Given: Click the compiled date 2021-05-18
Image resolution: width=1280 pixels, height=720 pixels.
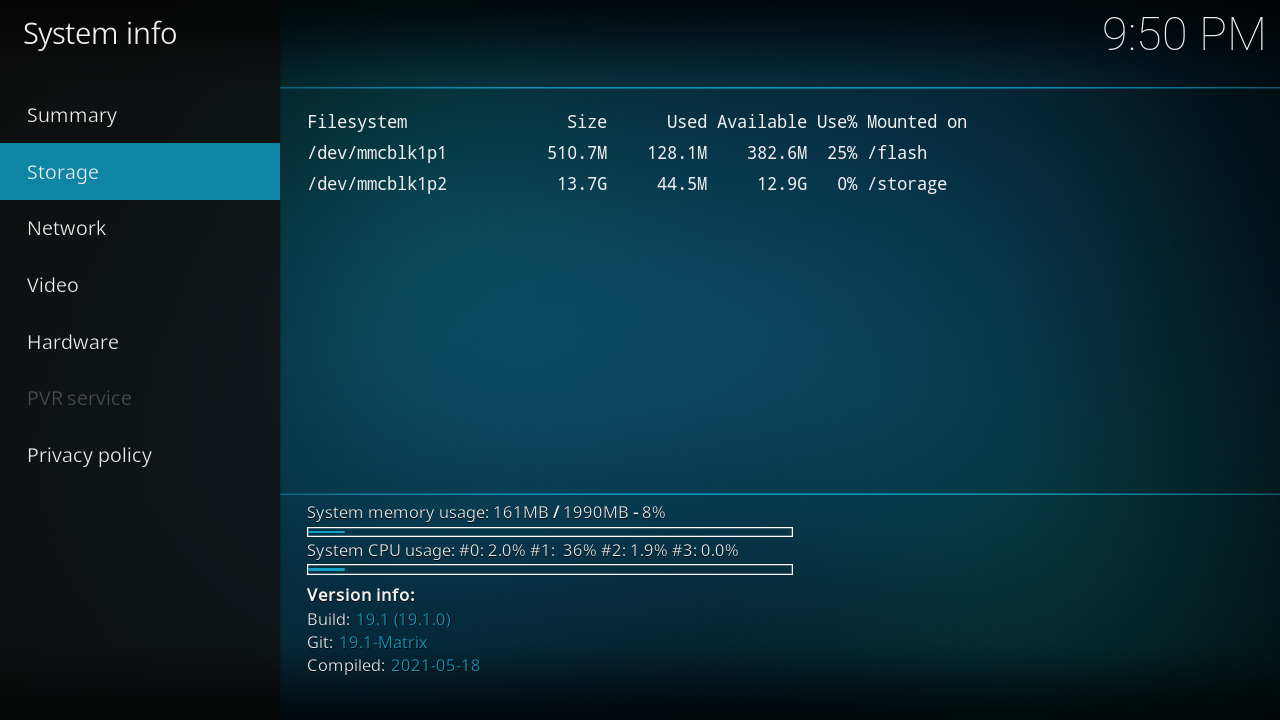Looking at the screenshot, I should [435, 665].
